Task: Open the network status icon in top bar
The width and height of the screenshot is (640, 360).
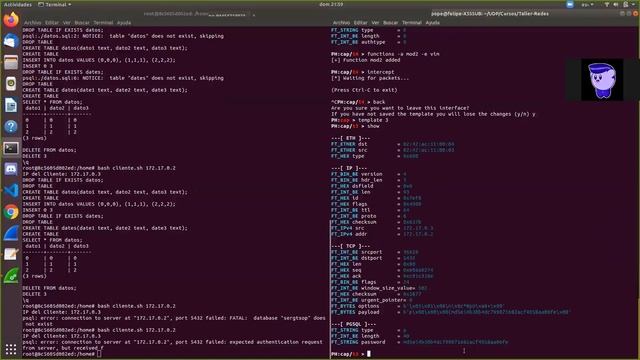Action: click(x=607, y=4)
